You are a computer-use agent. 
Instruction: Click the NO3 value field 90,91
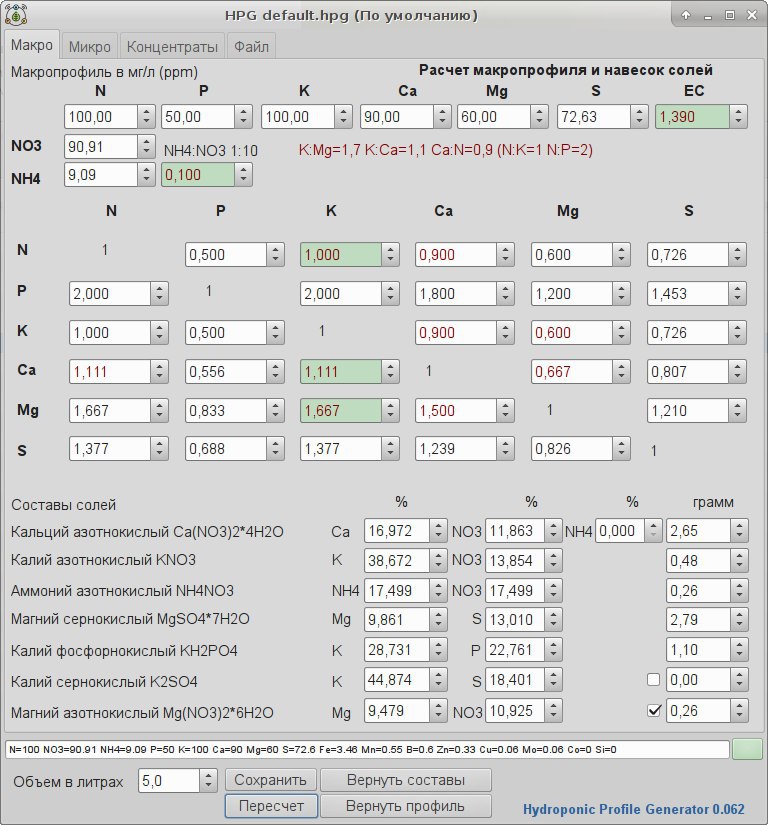coord(101,146)
